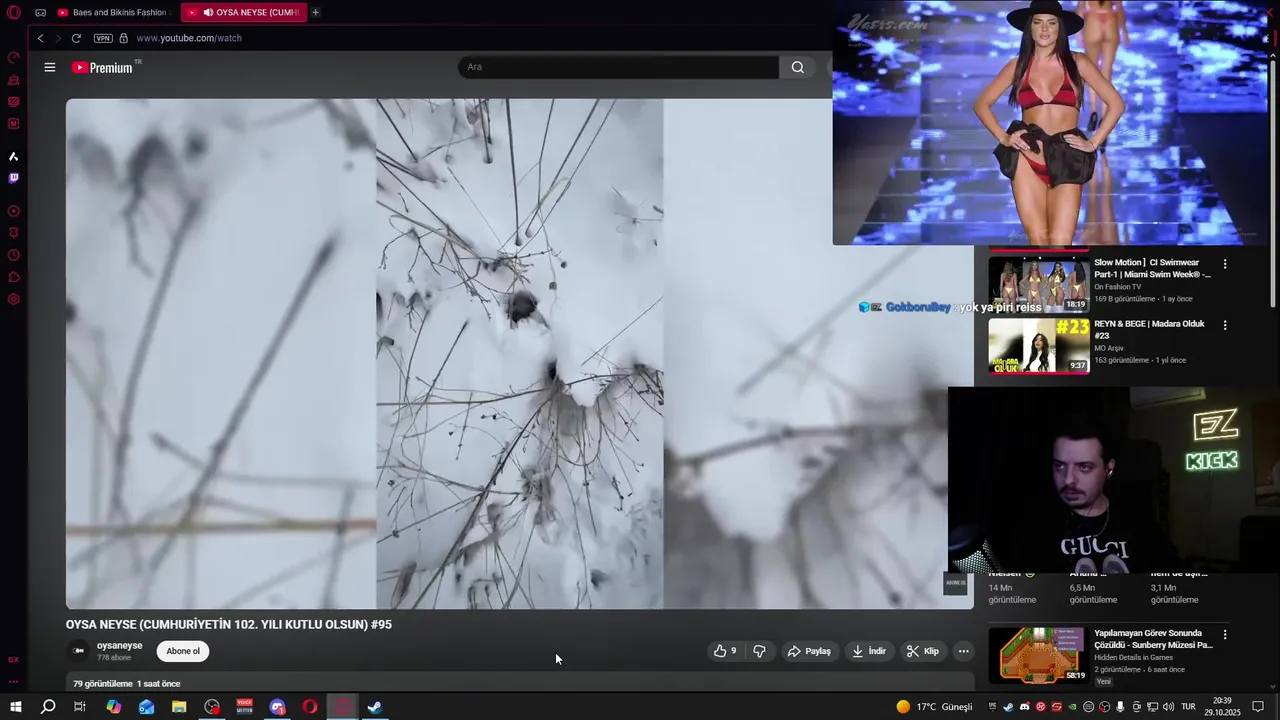Switch TUR keyboard language indicator
Image resolution: width=1280 pixels, height=720 pixels.
[1189, 706]
